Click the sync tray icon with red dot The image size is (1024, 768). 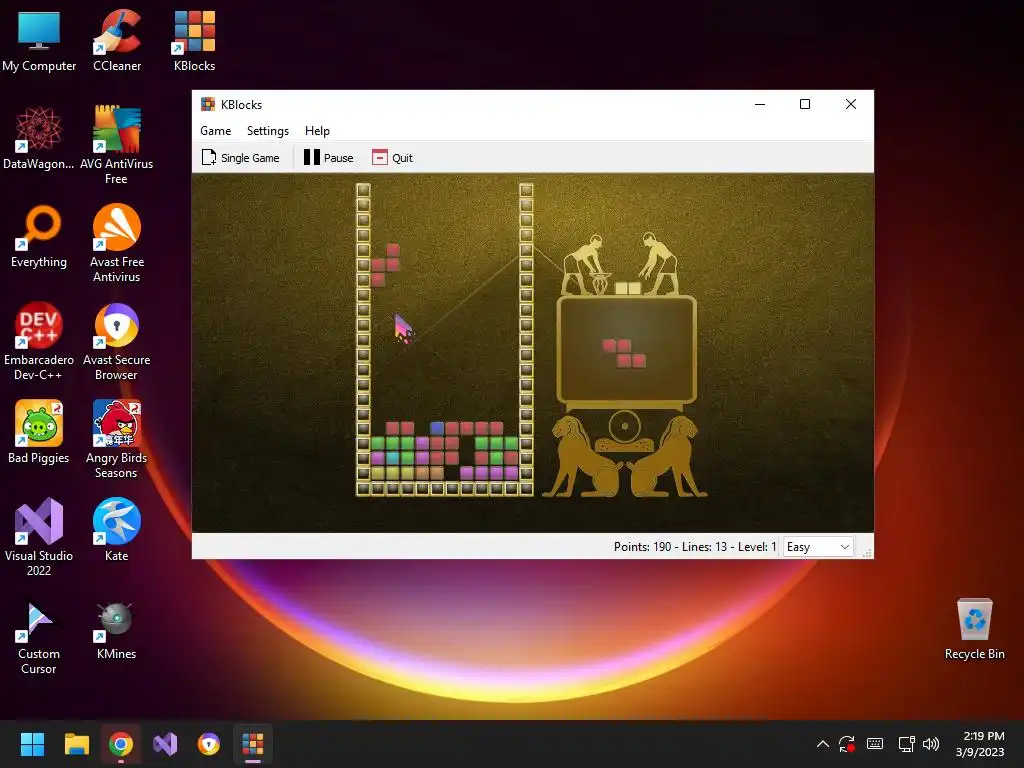[x=847, y=744]
